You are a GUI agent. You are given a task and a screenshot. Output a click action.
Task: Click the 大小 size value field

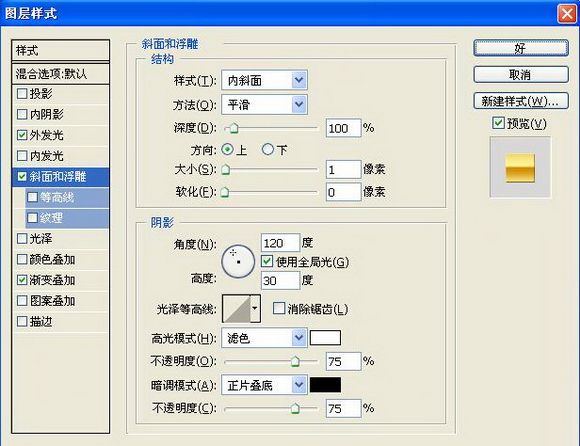[343, 169]
